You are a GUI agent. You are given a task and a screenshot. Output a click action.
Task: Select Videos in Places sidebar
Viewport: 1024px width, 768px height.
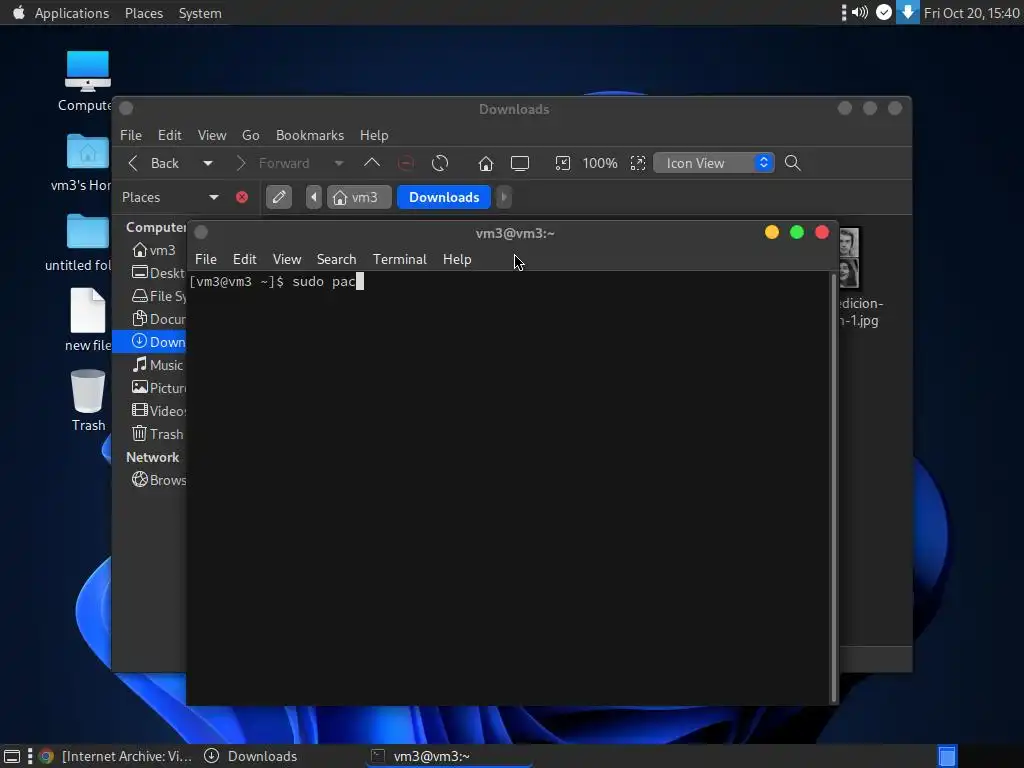[x=158, y=411]
